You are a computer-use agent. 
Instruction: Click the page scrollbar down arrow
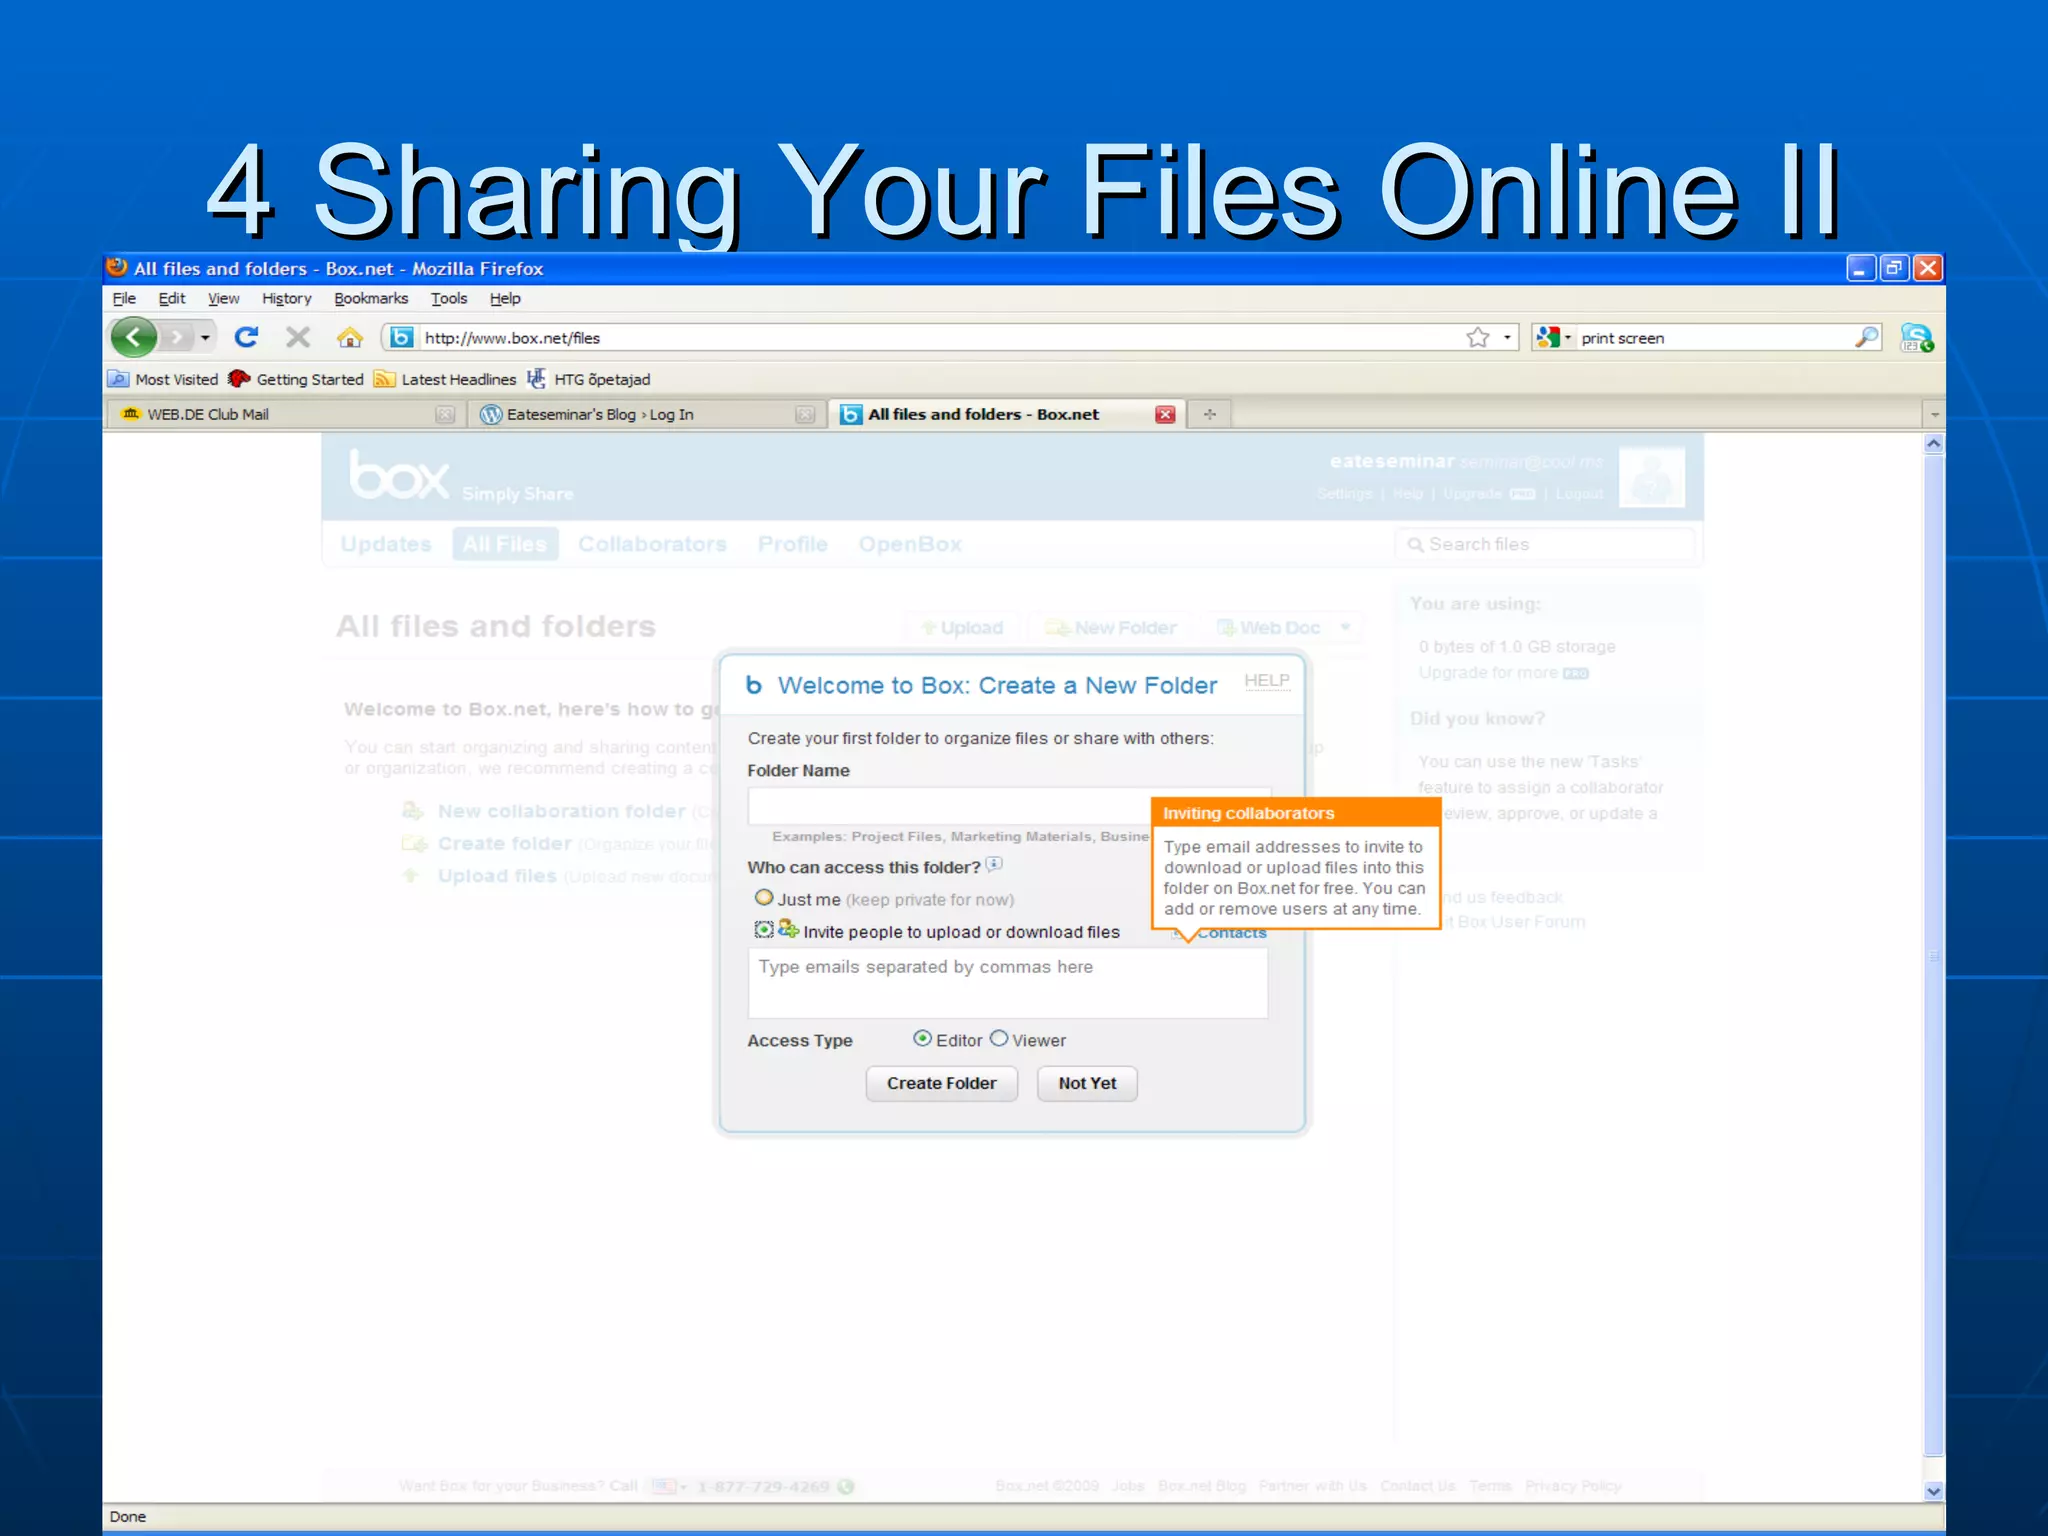click(1934, 1491)
